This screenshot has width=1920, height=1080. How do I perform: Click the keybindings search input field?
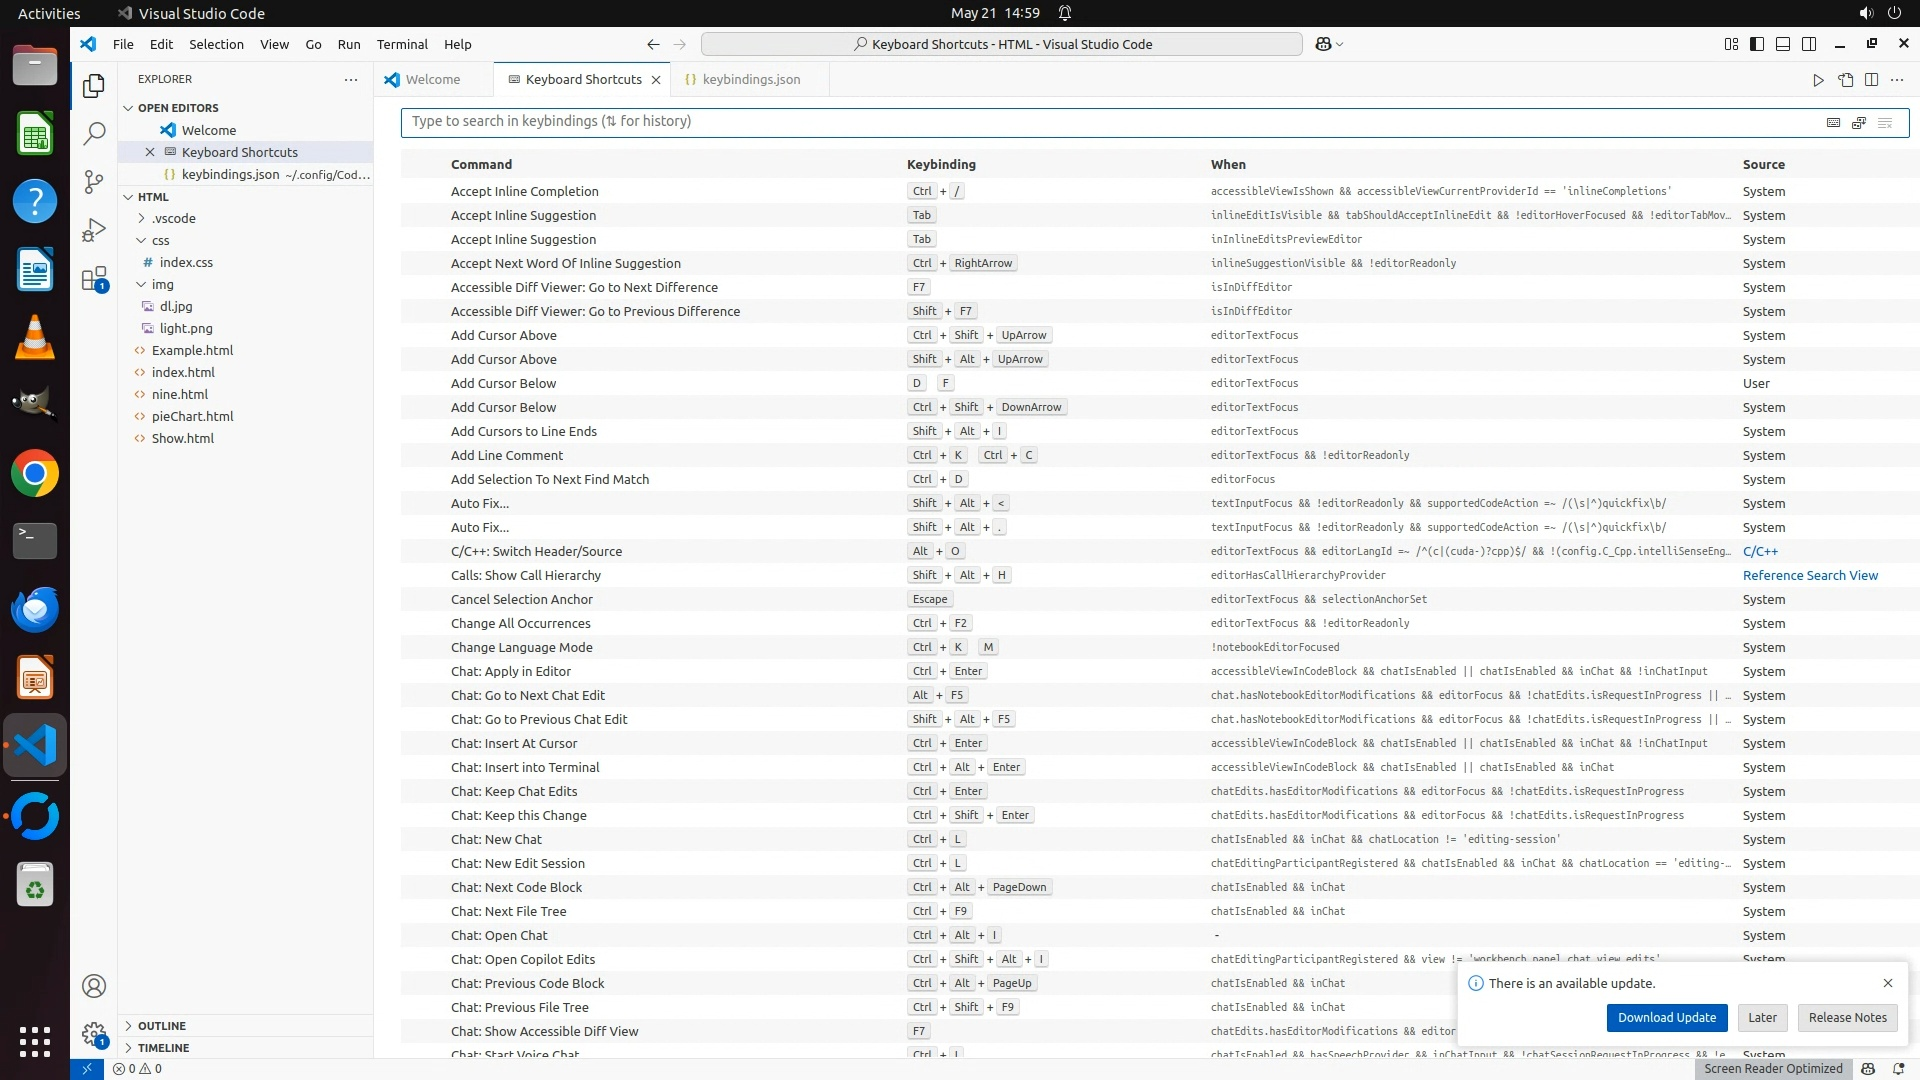coord(1100,122)
